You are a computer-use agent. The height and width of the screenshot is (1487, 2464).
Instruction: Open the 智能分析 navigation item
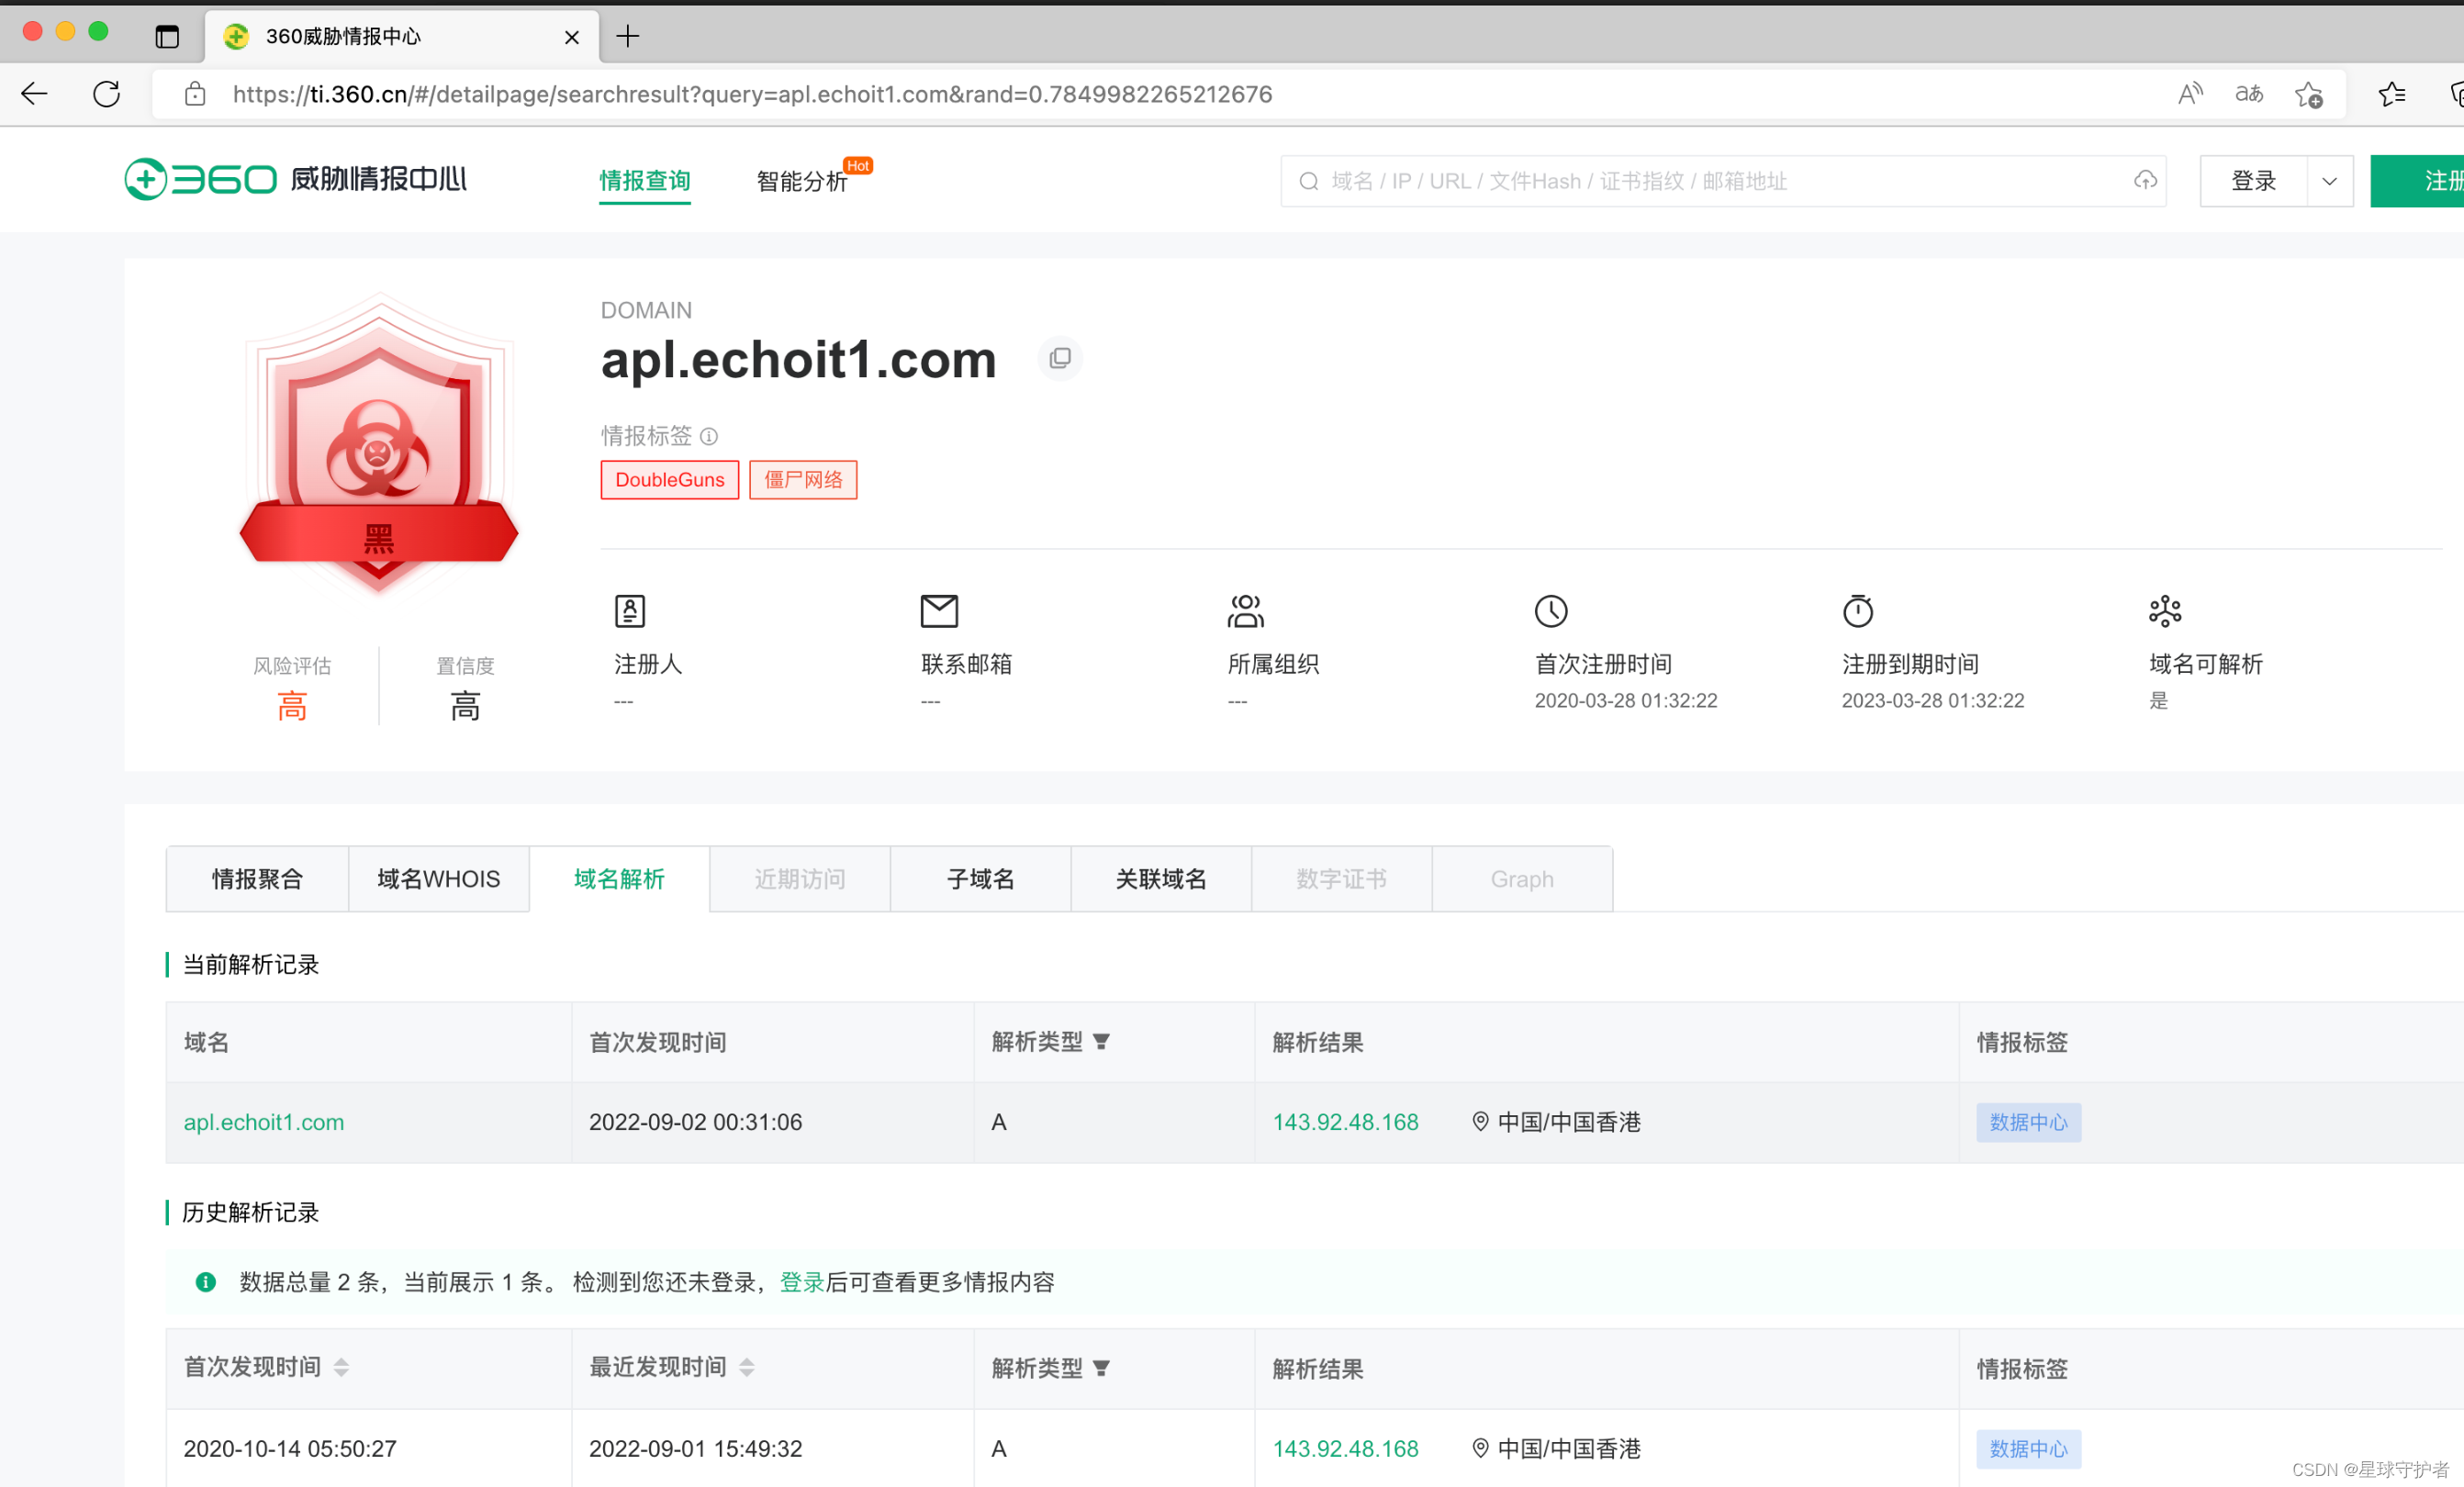click(802, 181)
